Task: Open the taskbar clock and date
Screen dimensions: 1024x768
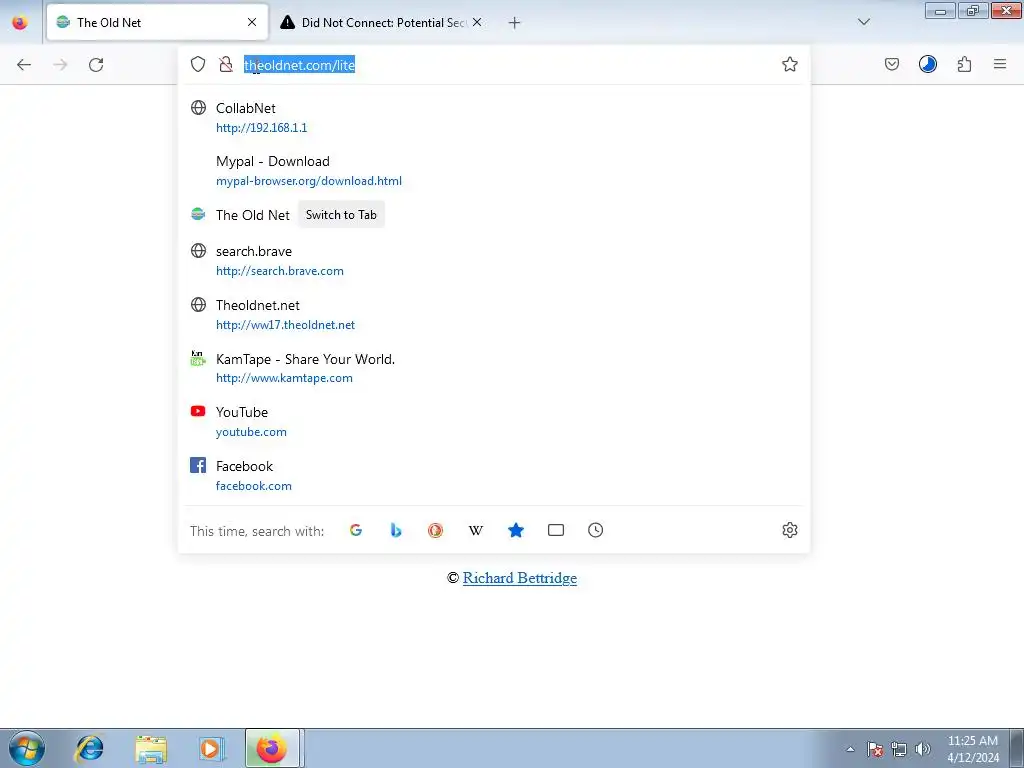Action: pyautogui.click(x=973, y=749)
